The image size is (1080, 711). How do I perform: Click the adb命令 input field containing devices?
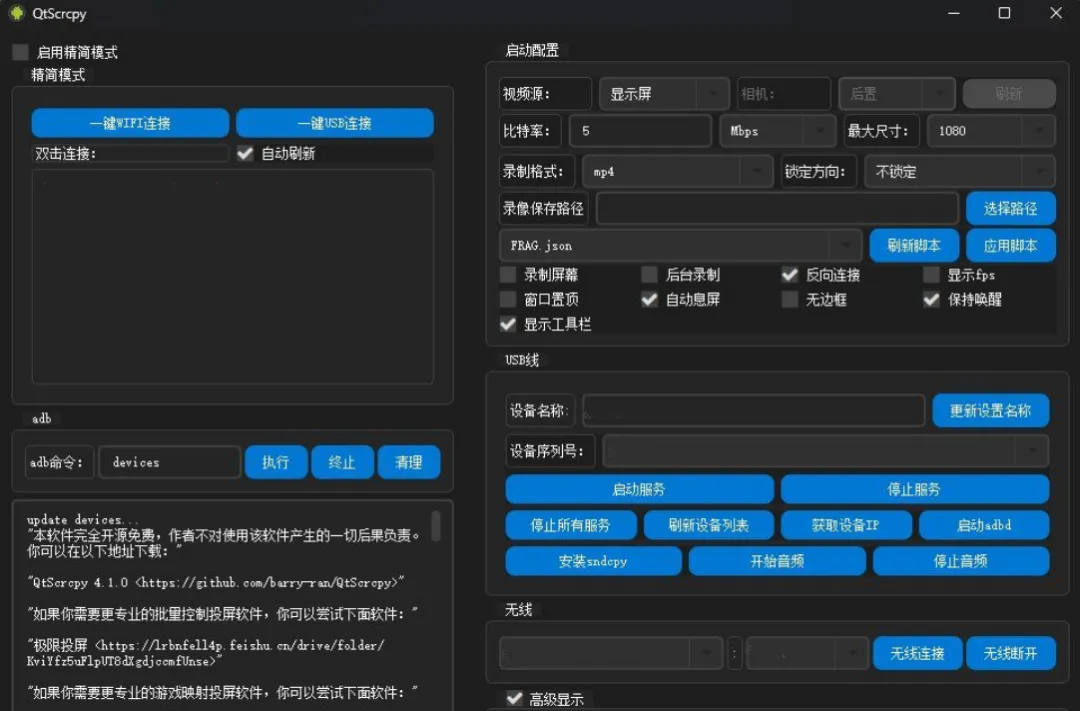click(169, 462)
